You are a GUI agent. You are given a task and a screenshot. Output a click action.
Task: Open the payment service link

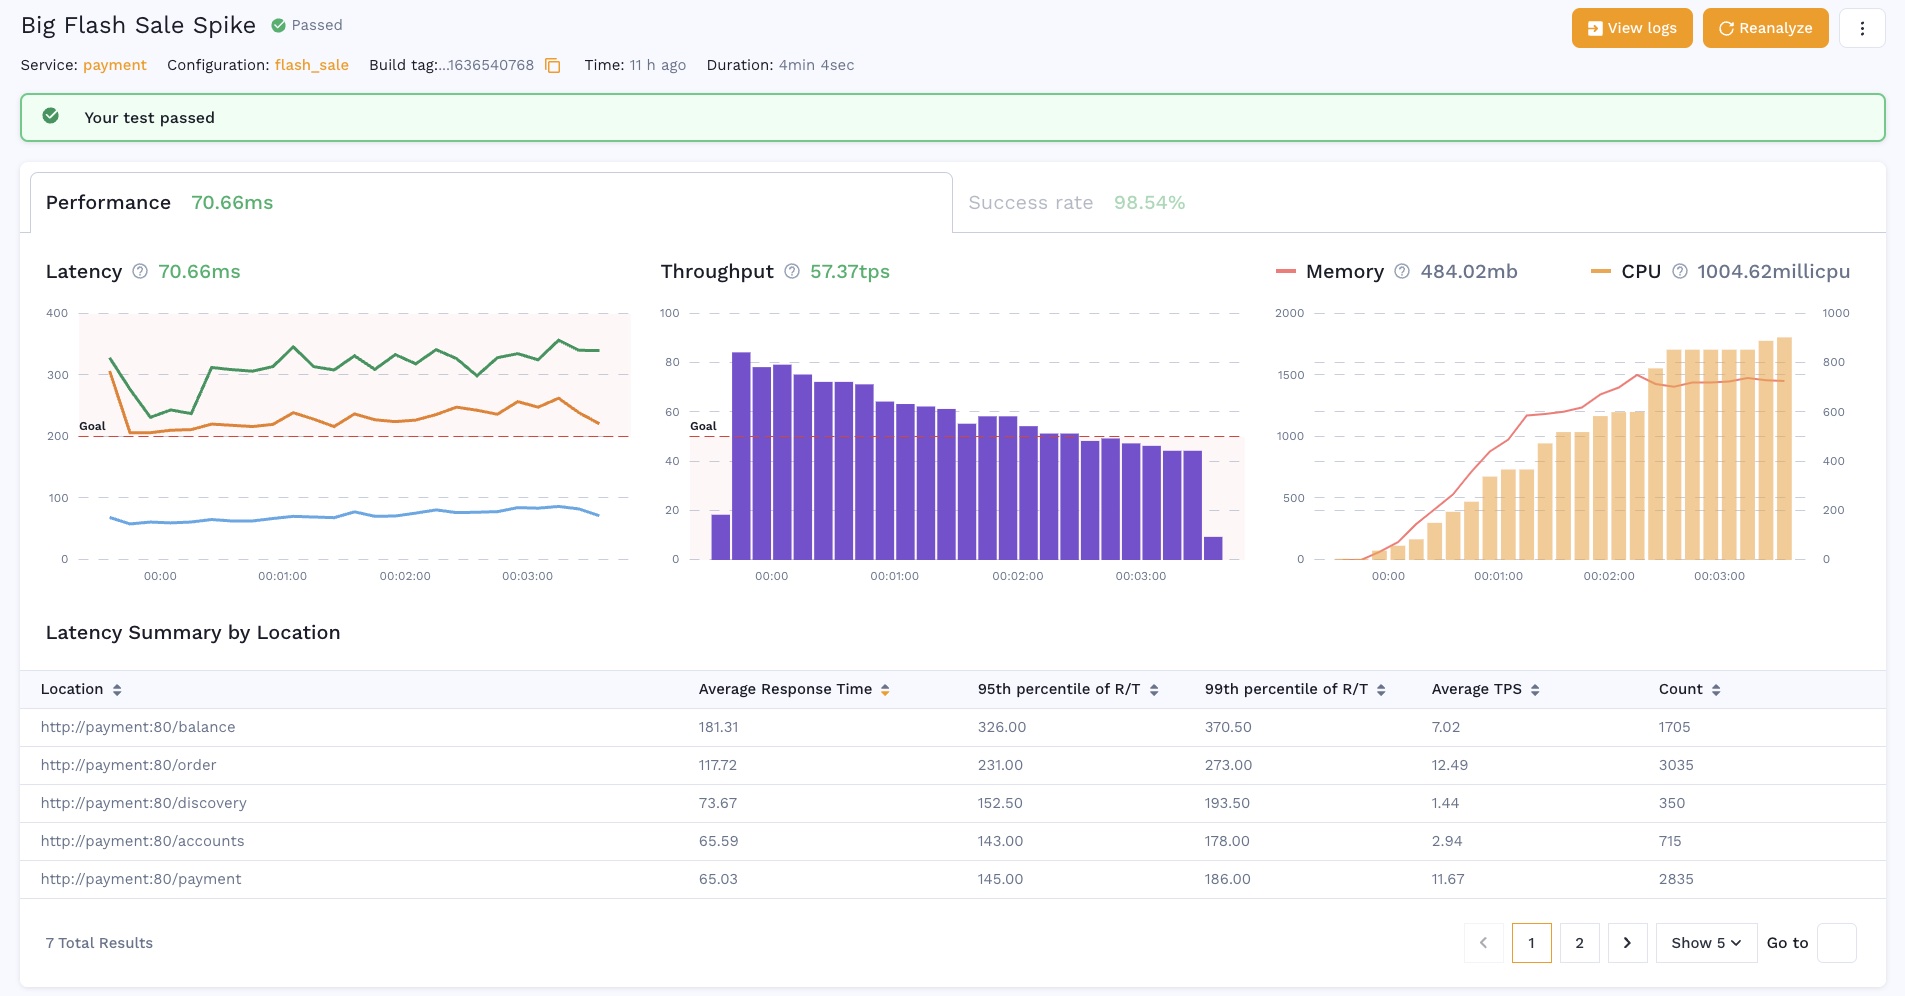pos(114,65)
